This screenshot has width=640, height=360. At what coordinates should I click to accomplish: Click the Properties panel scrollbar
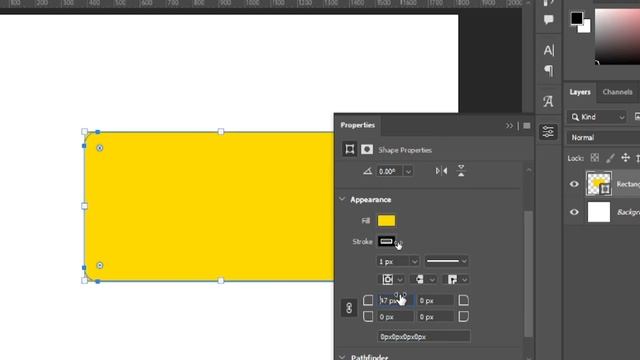click(x=528, y=273)
